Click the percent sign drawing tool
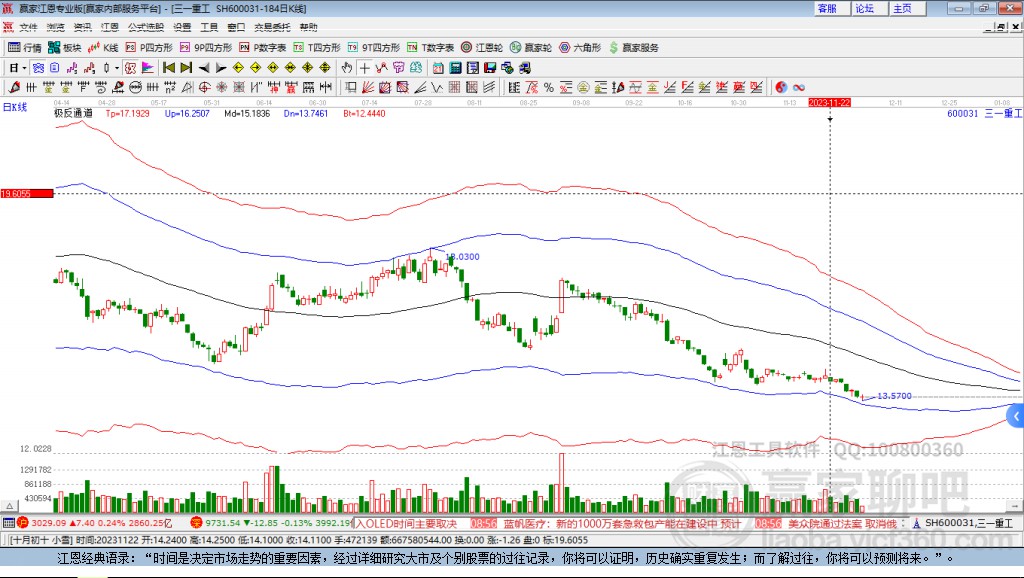 tap(551, 87)
